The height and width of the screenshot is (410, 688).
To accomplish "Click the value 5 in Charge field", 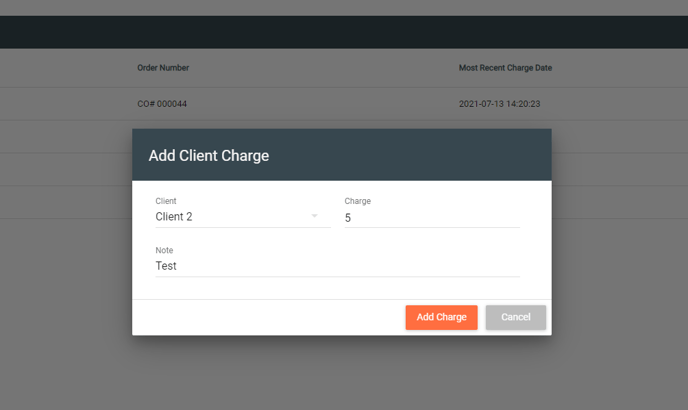I will click(348, 218).
